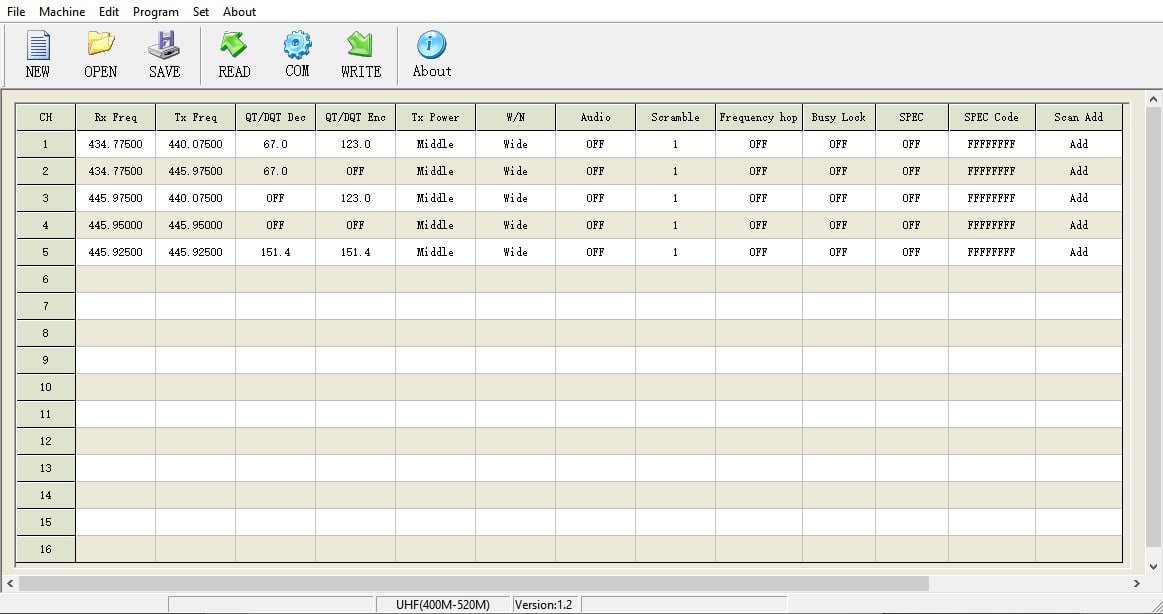Toggle channel 4 SPEC OFF setting
Viewport: 1163px width, 614px height.
click(912, 225)
